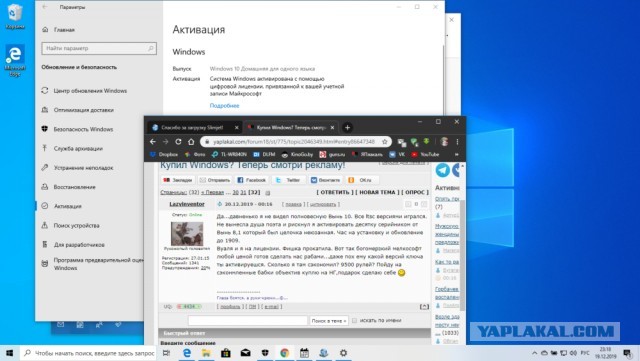Viewport: 640px width, 361px height.
Task: Open the Windows Start menu
Action: point(9,353)
